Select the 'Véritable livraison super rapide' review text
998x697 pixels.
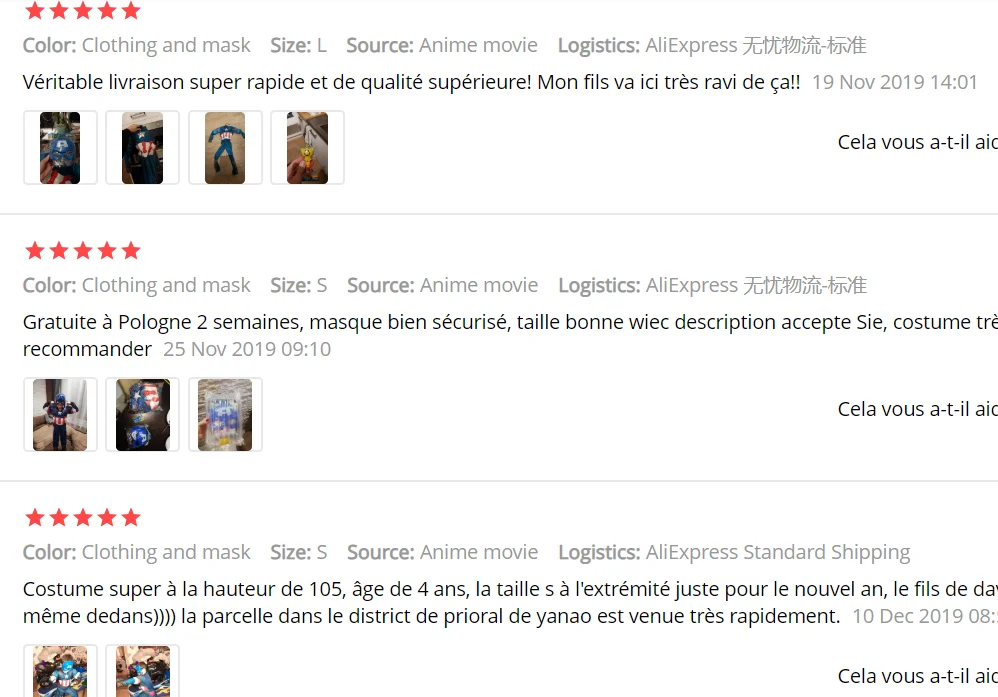click(x=411, y=82)
